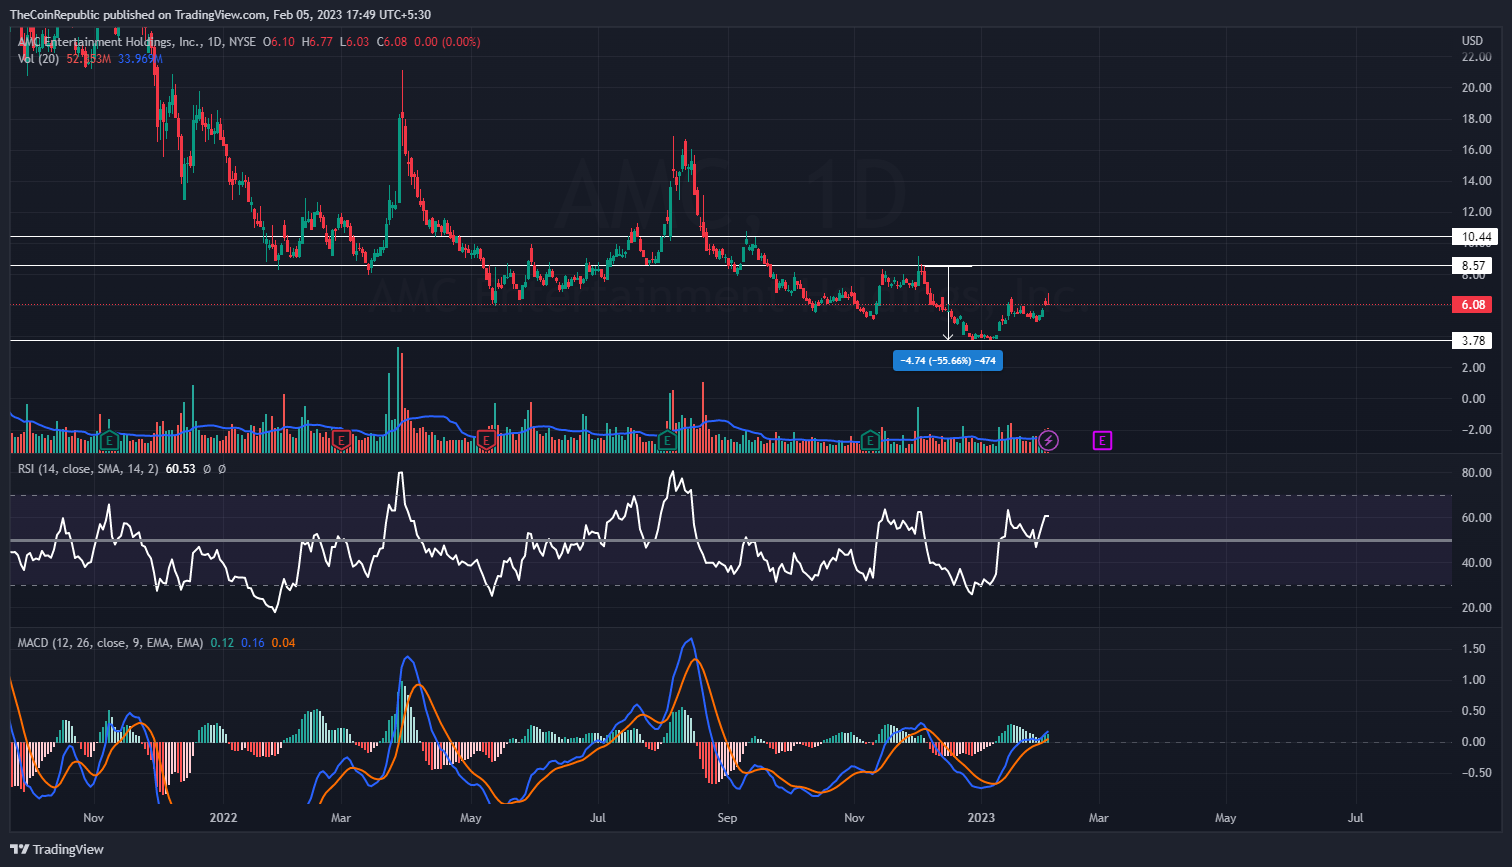This screenshot has width=1512, height=867.
Task: Click the 3.78 support price label on the axis
Action: [x=1471, y=340]
